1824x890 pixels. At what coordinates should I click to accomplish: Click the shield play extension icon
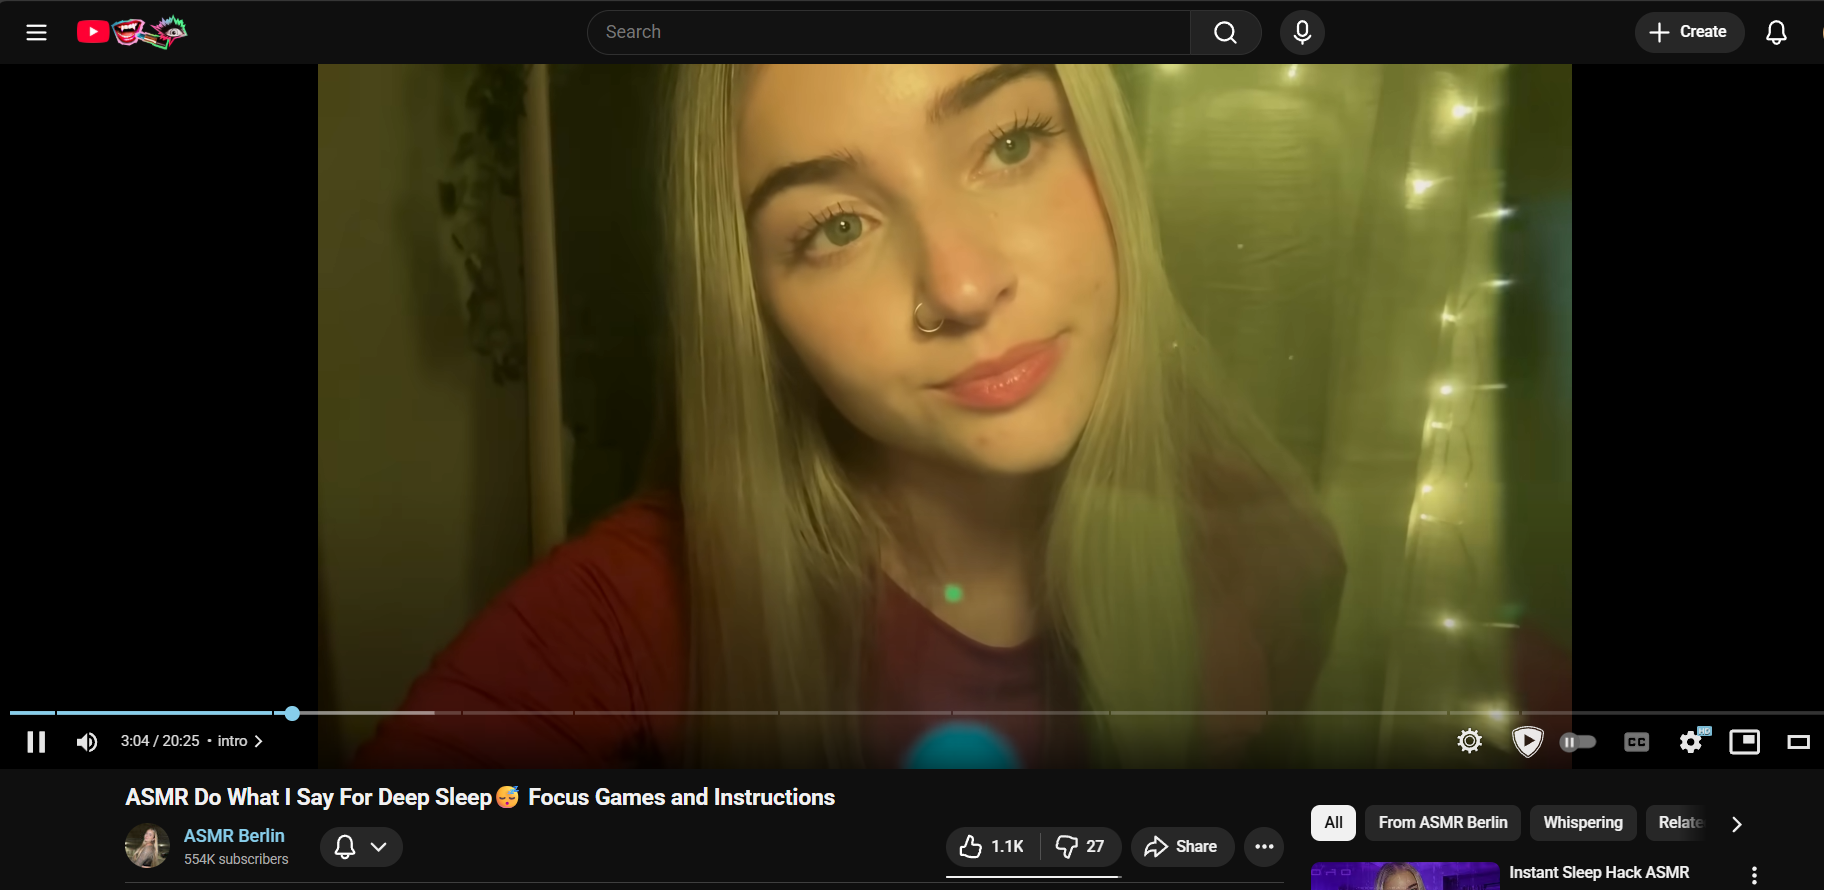pos(1527,741)
